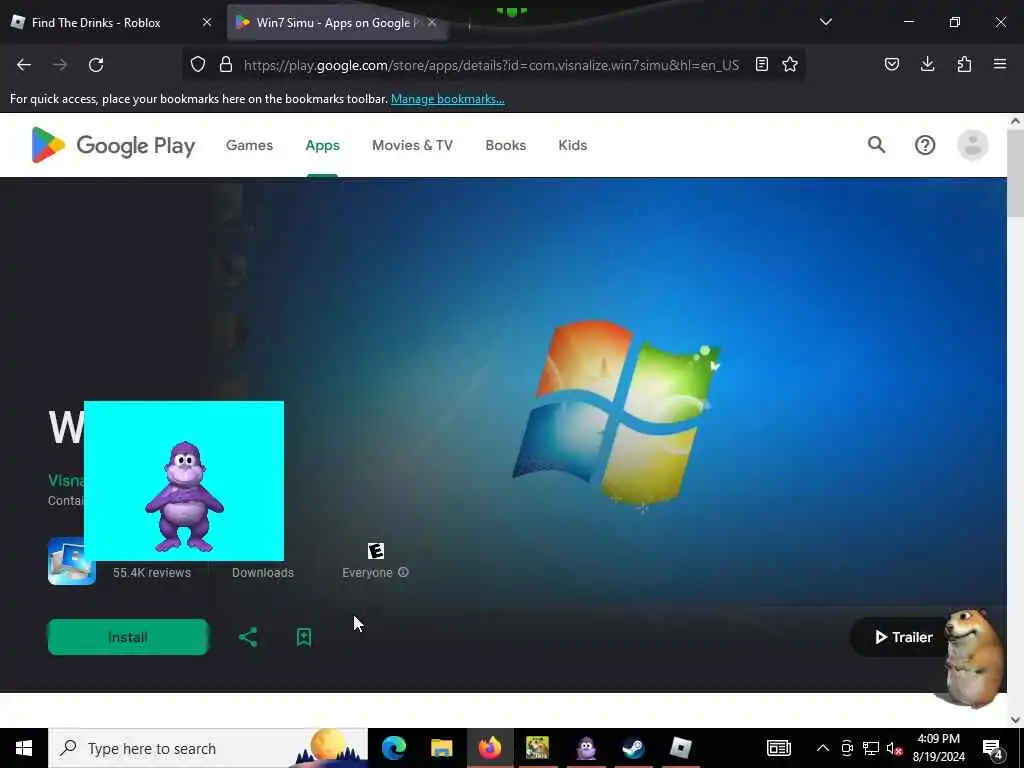
Task: Add the app to wishlist bookmark icon
Action: coord(304,637)
